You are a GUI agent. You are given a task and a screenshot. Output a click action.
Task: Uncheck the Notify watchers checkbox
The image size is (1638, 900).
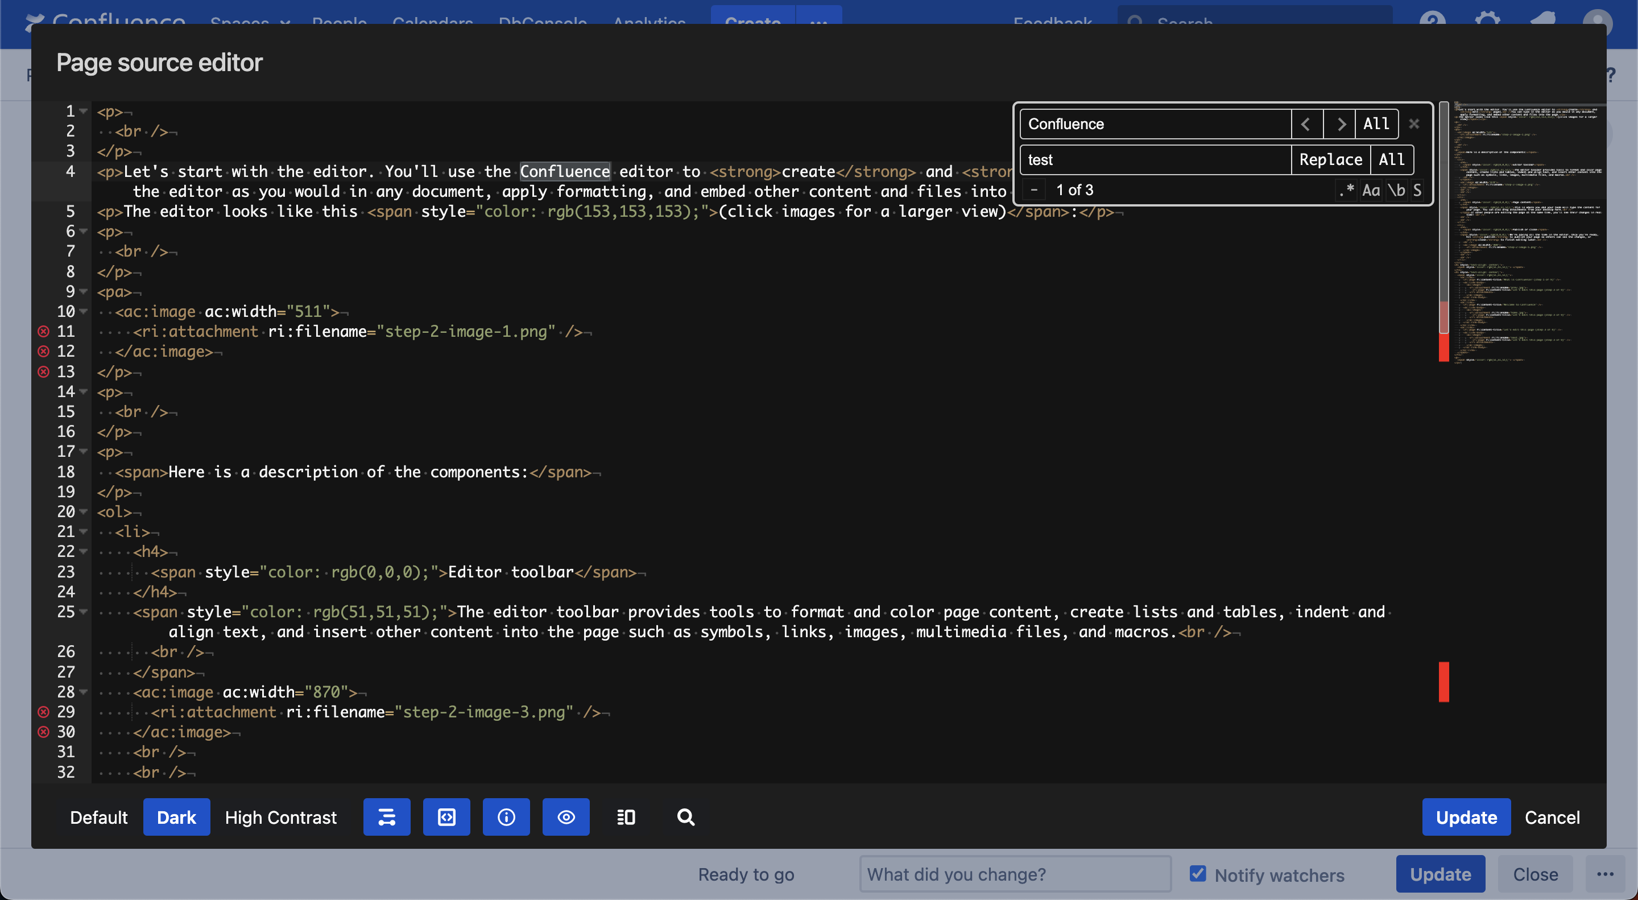click(x=1198, y=873)
